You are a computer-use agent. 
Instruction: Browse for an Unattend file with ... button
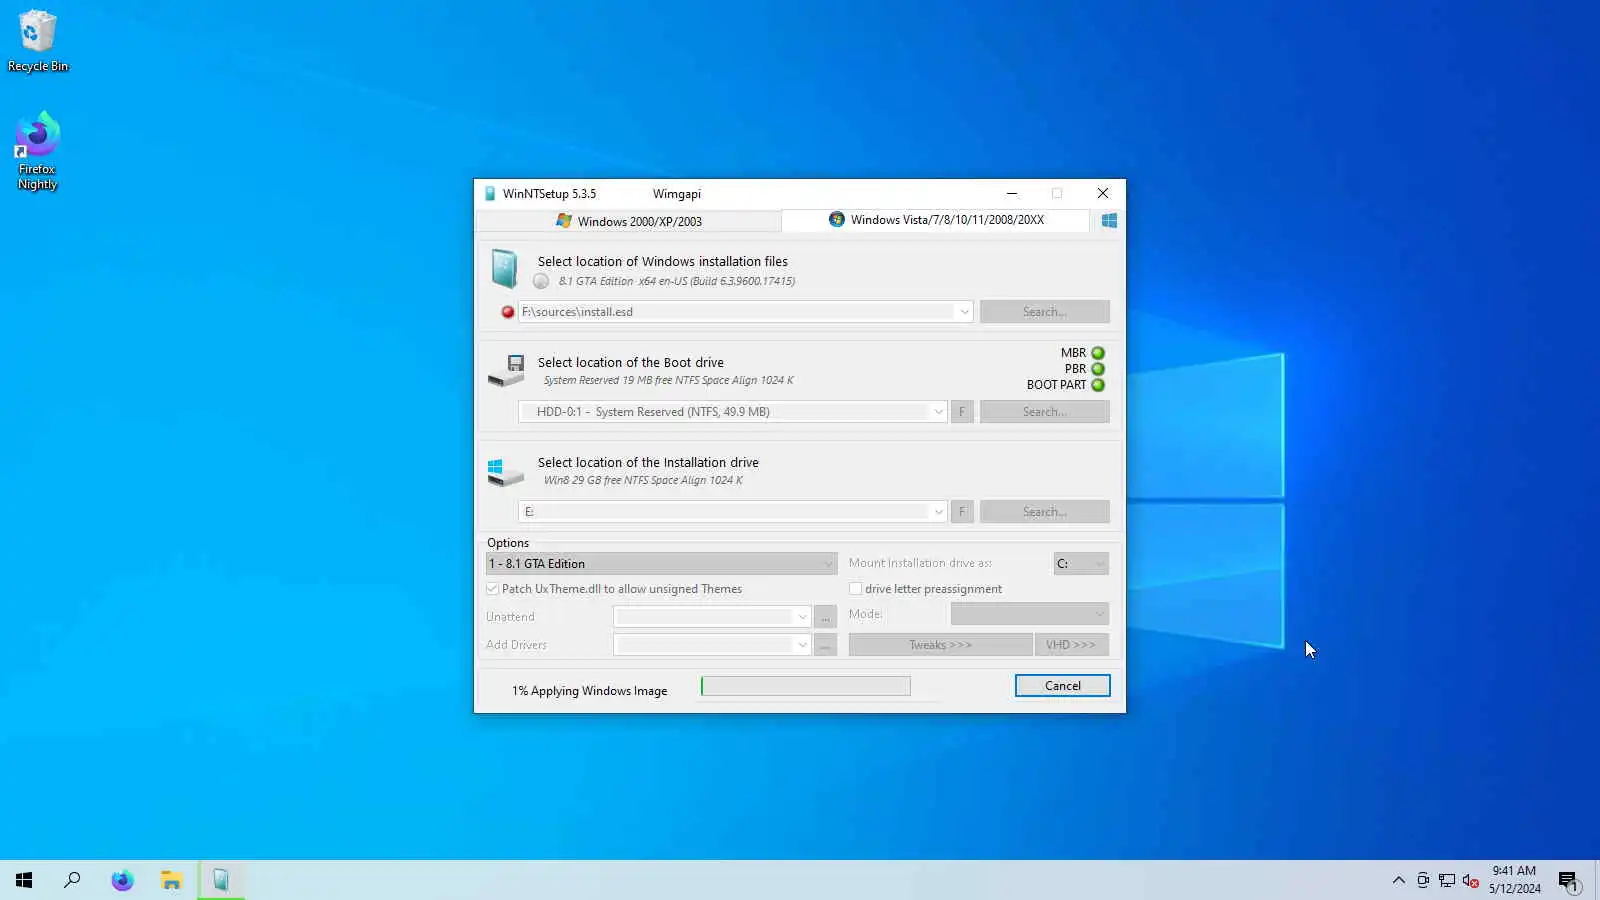(x=825, y=617)
